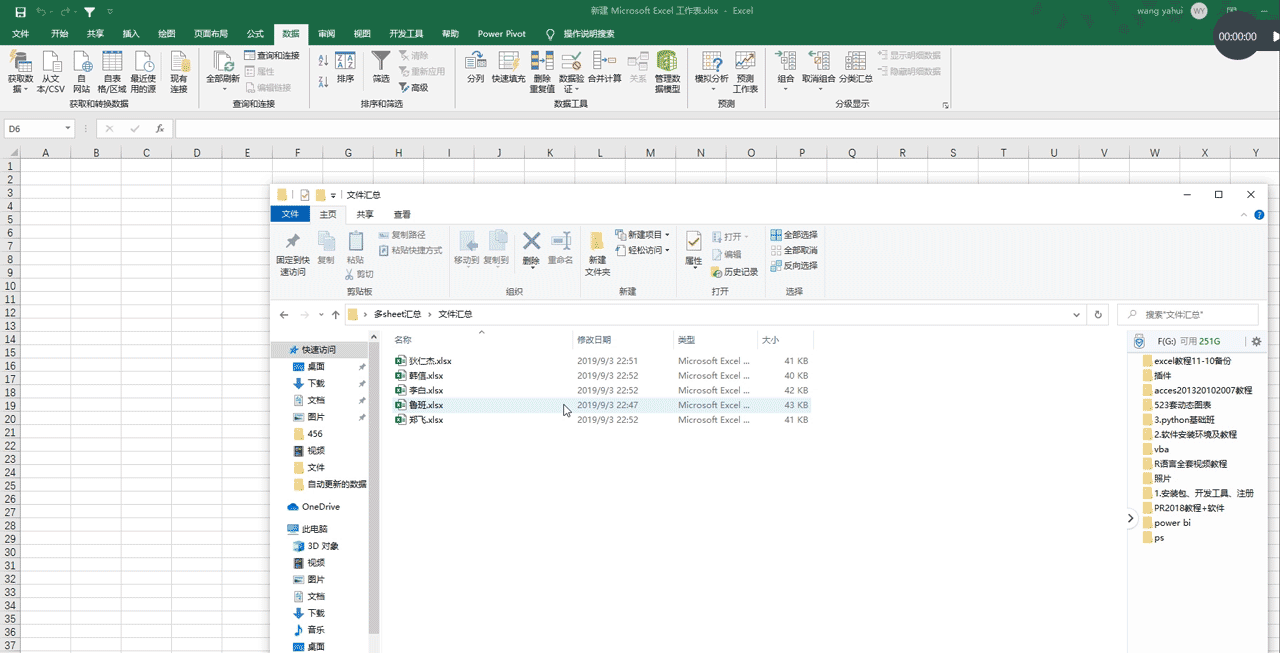Click Excel formula bar input field
1280x653 pixels.
coord(727,129)
